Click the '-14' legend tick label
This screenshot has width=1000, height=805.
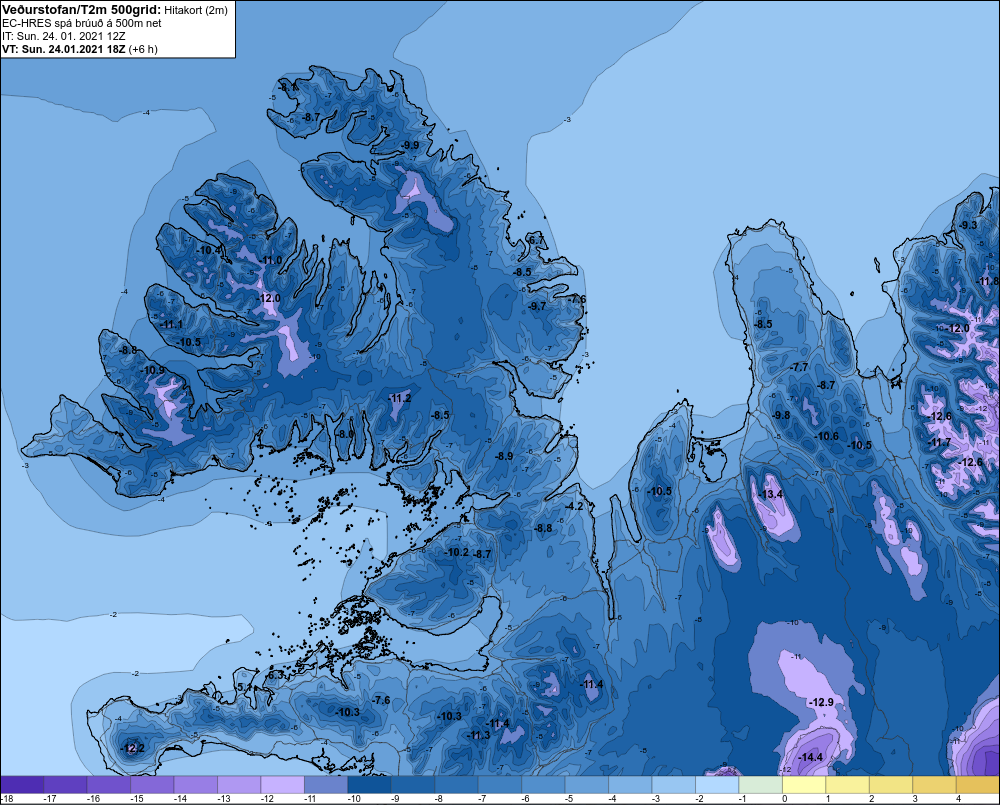tap(180, 799)
